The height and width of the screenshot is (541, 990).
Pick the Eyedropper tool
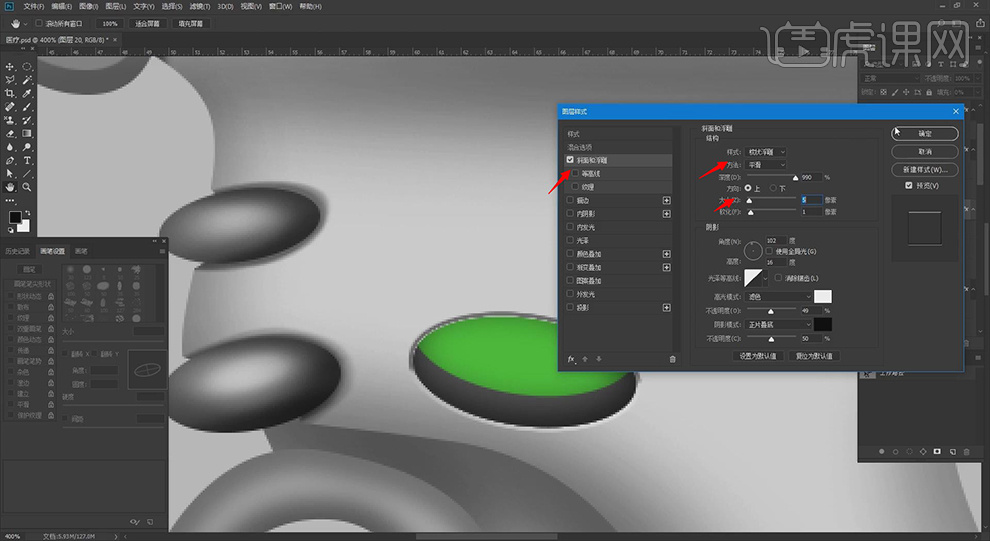tap(27, 93)
